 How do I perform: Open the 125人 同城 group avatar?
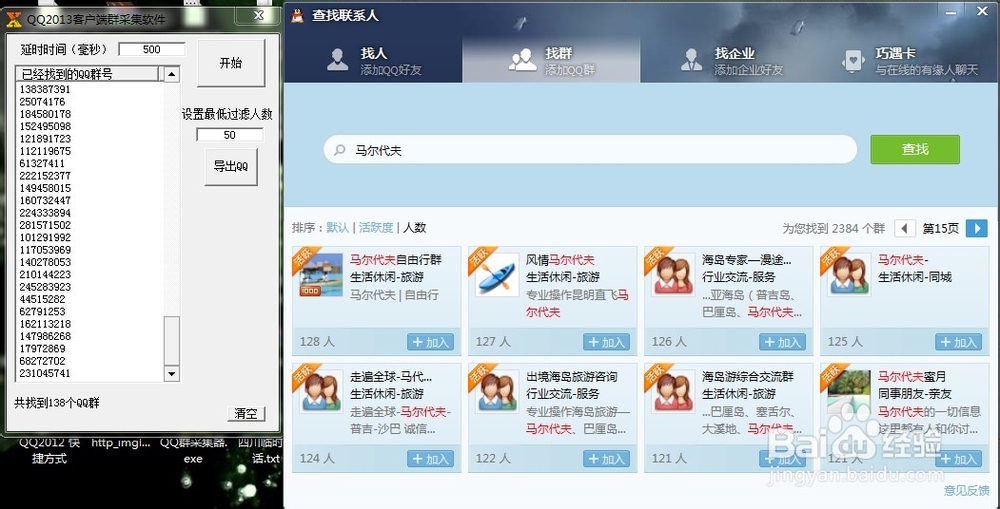click(x=849, y=275)
